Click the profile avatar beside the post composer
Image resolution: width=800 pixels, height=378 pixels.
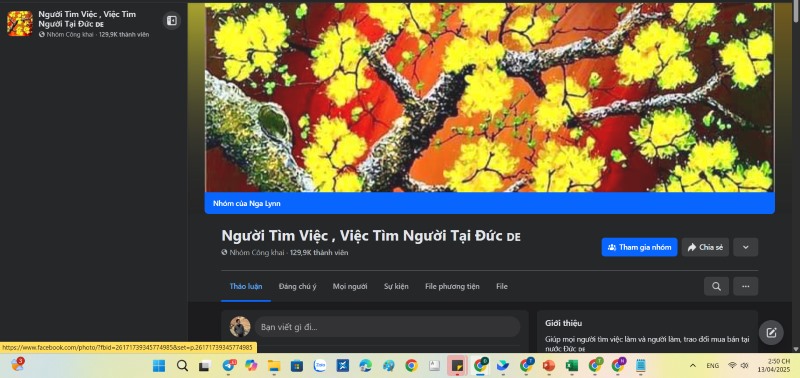point(240,327)
